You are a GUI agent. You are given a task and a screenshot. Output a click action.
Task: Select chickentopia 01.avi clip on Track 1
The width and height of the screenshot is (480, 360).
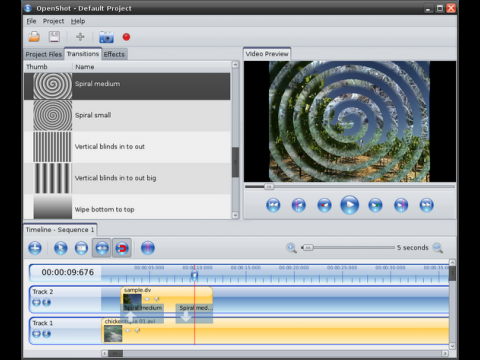pyautogui.click(x=275, y=331)
